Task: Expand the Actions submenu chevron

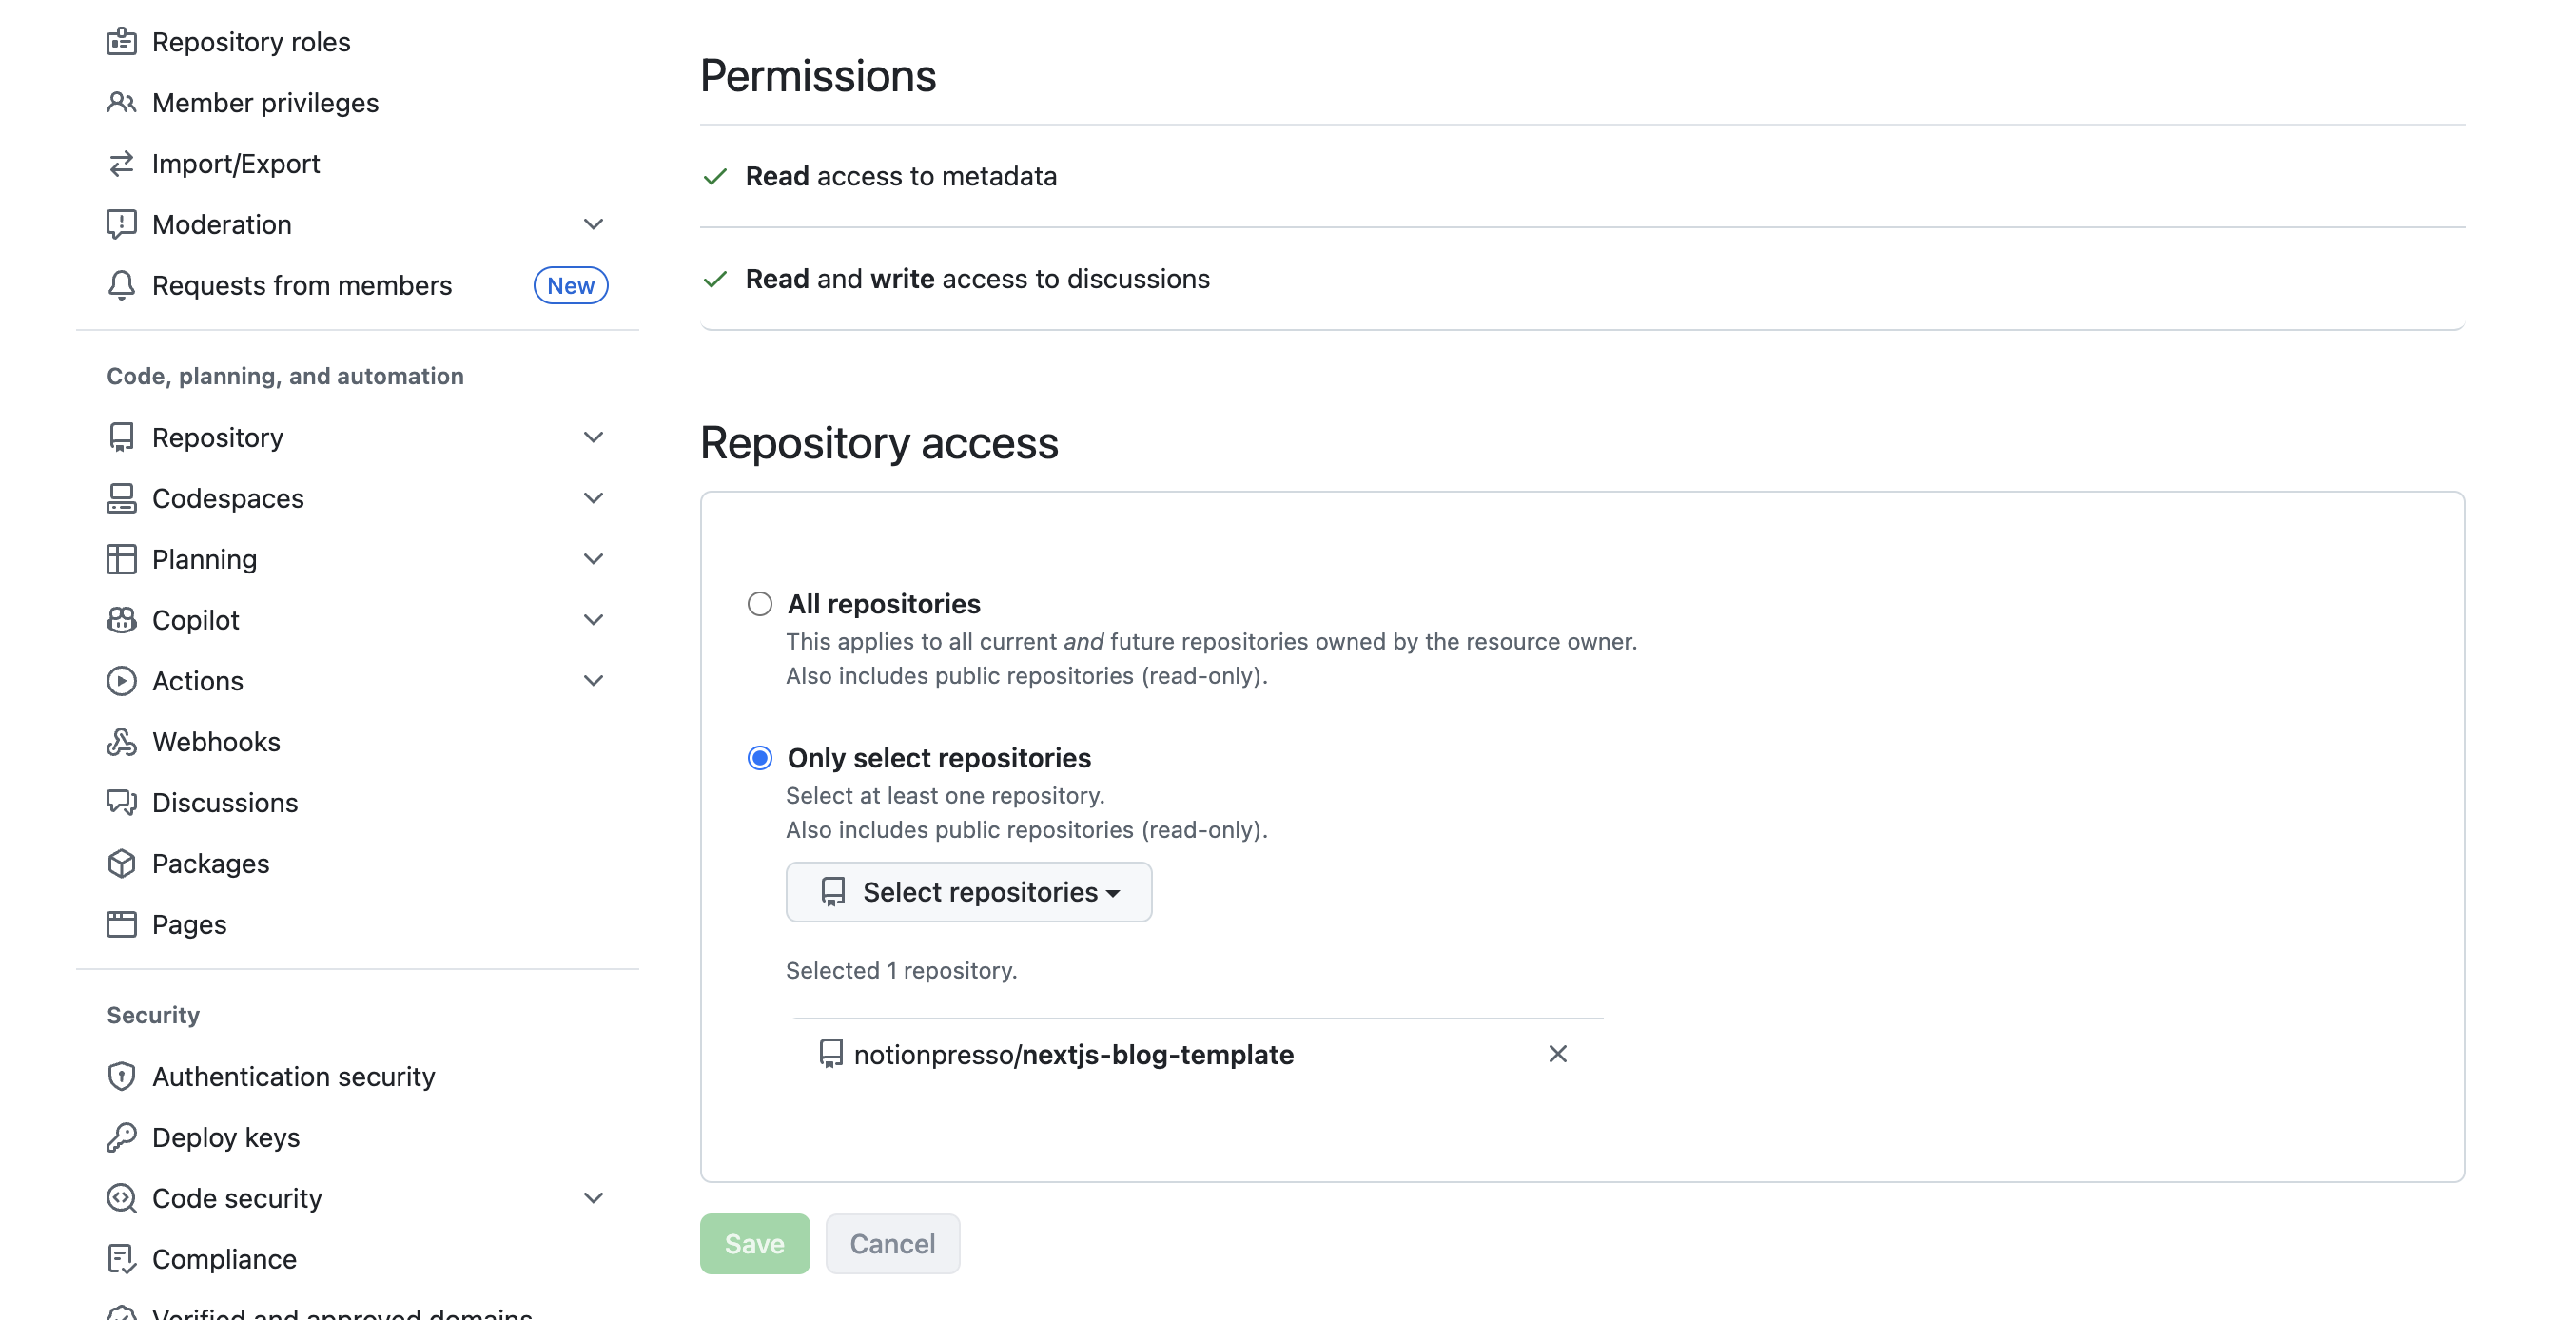Action: point(593,681)
